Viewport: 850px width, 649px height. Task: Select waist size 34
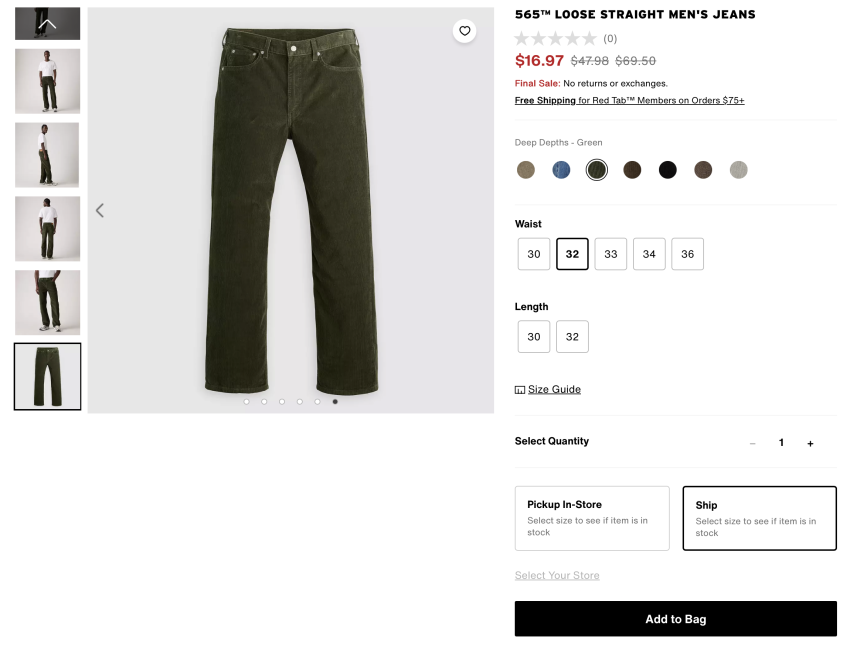pos(649,254)
